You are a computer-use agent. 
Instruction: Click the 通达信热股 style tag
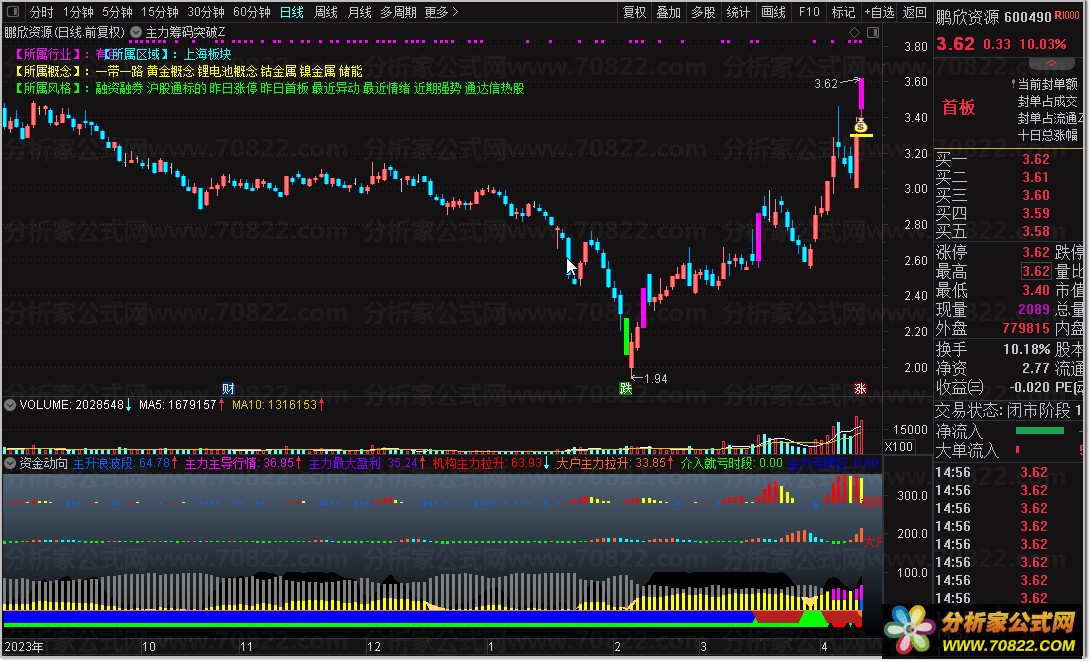pyautogui.click(x=494, y=88)
